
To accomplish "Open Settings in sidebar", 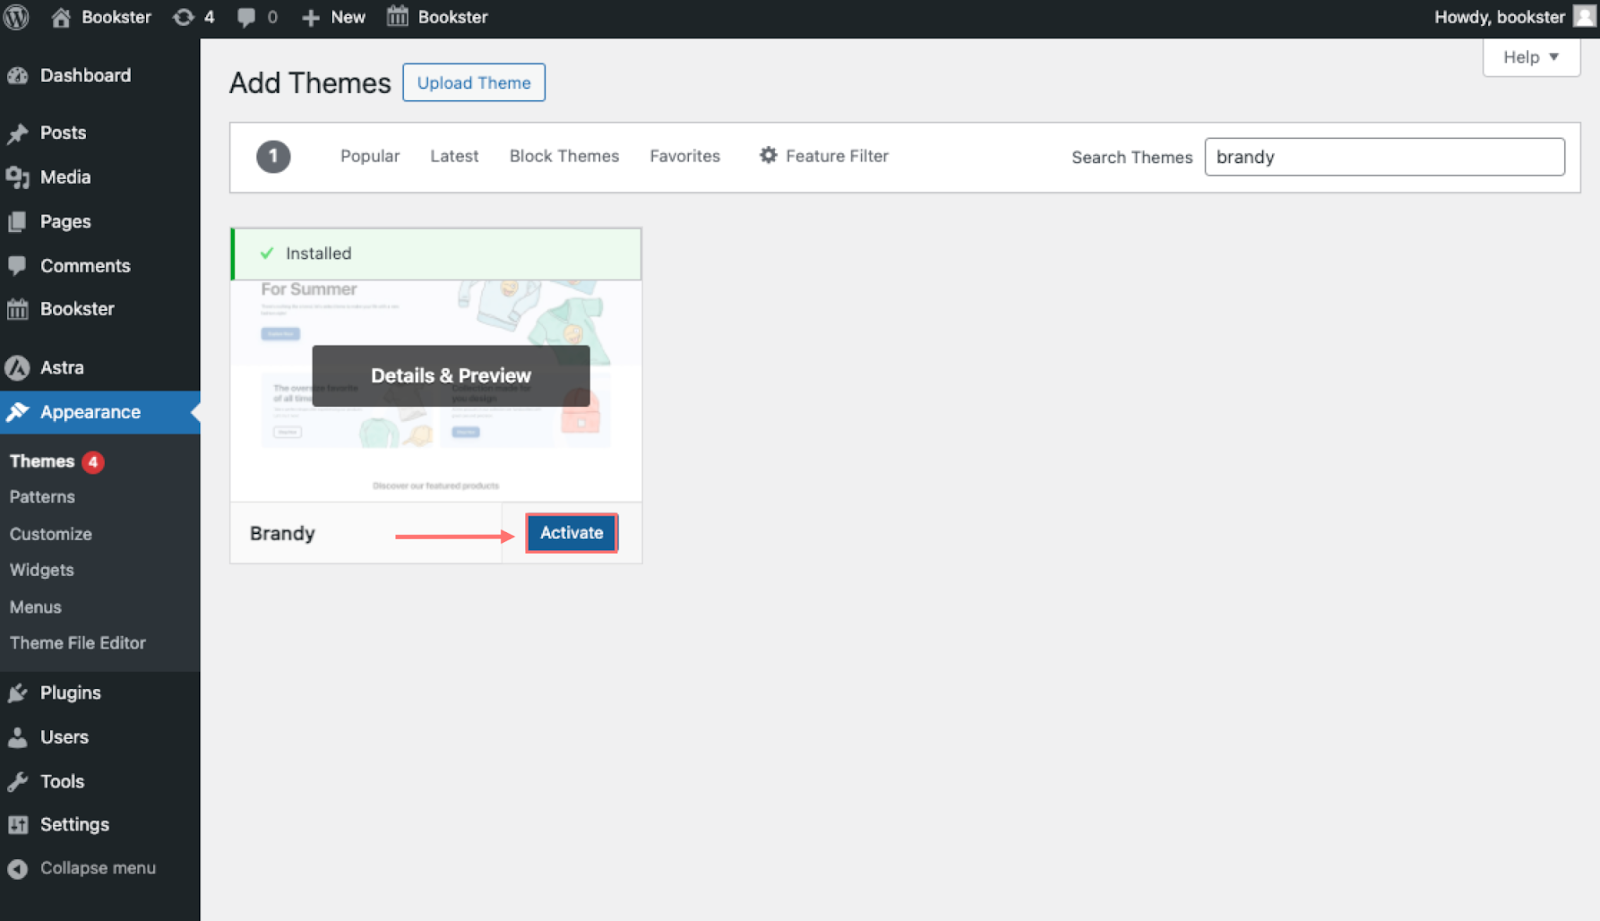I will [75, 825].
